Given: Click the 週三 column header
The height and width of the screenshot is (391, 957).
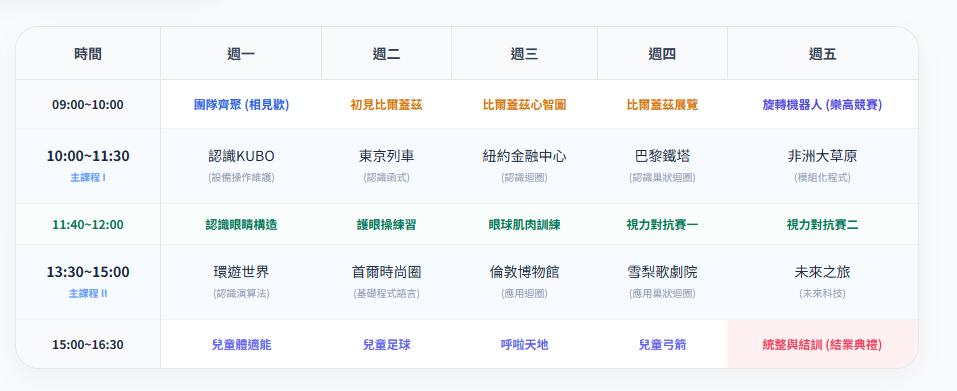Looking at the screenshot, I should point(524,54).
